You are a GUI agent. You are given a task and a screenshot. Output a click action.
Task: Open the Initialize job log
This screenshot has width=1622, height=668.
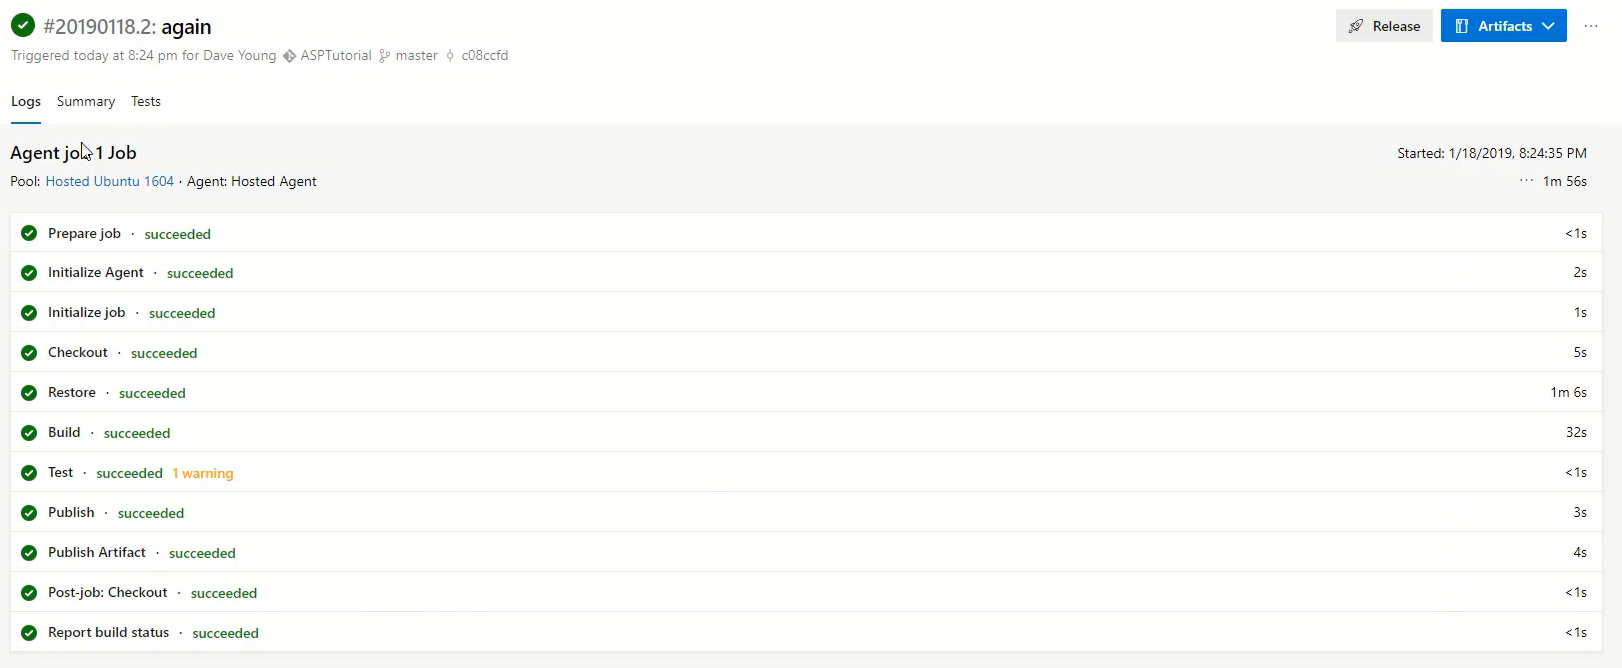pyautogui.click(x=806, y=312)
